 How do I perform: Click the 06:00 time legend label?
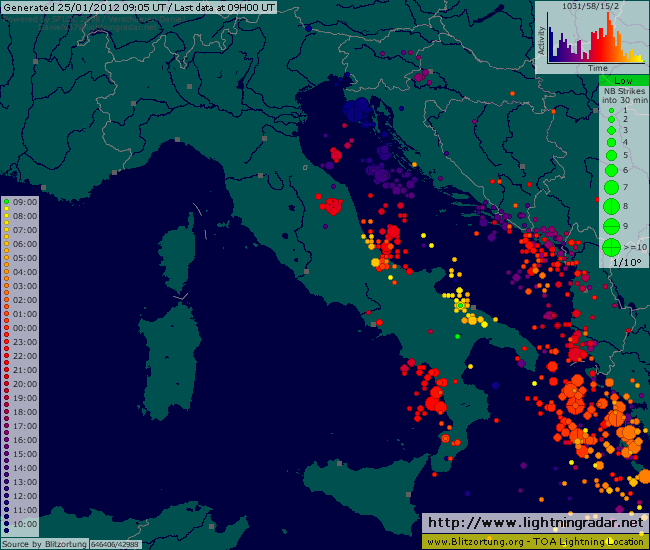(x=25, y=244)
